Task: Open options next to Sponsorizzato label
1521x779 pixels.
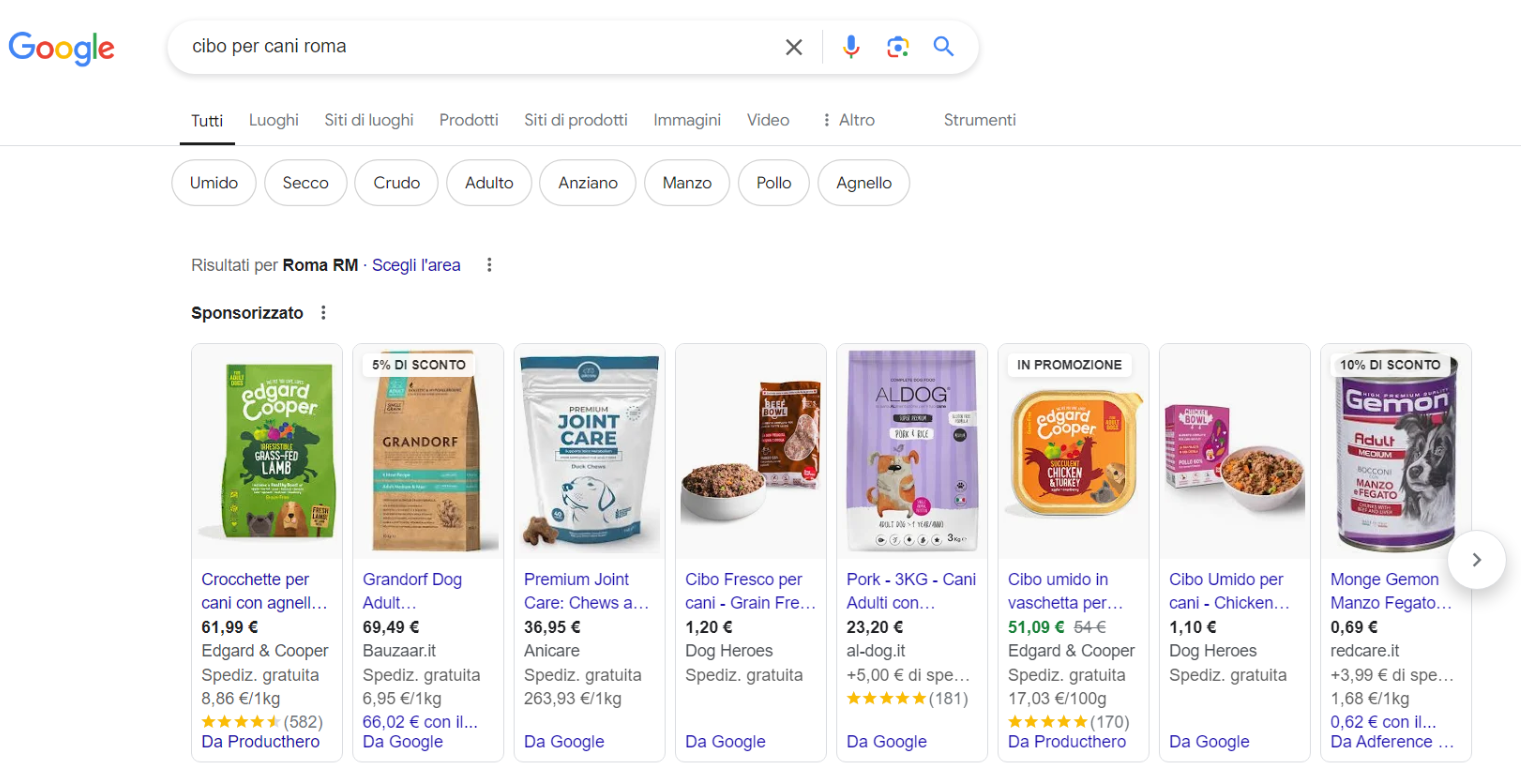Action: tap(323, 313)
